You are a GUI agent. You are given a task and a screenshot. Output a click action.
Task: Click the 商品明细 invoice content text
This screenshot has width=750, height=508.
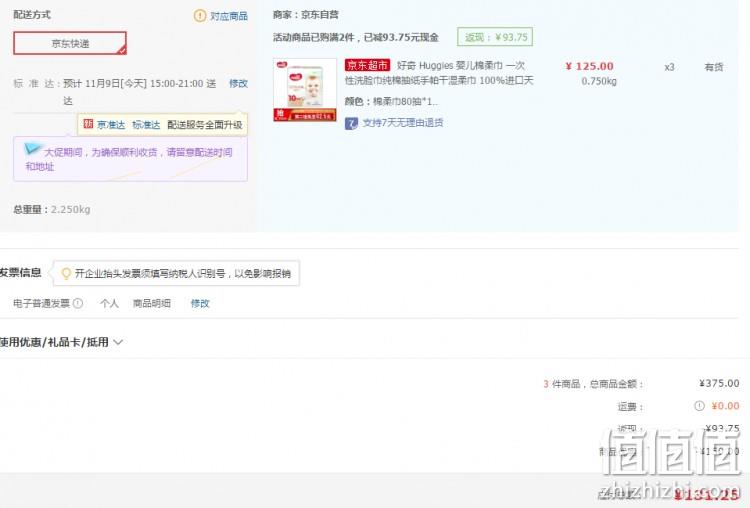152,303
